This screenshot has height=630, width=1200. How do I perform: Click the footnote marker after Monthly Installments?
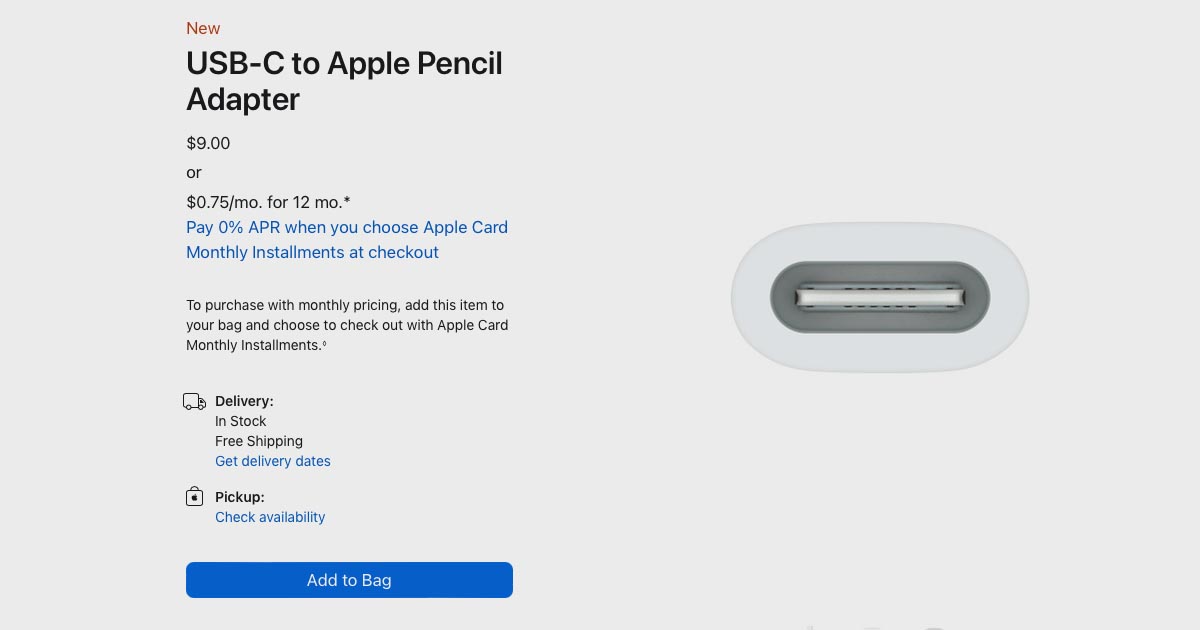(x=324, y=344)
